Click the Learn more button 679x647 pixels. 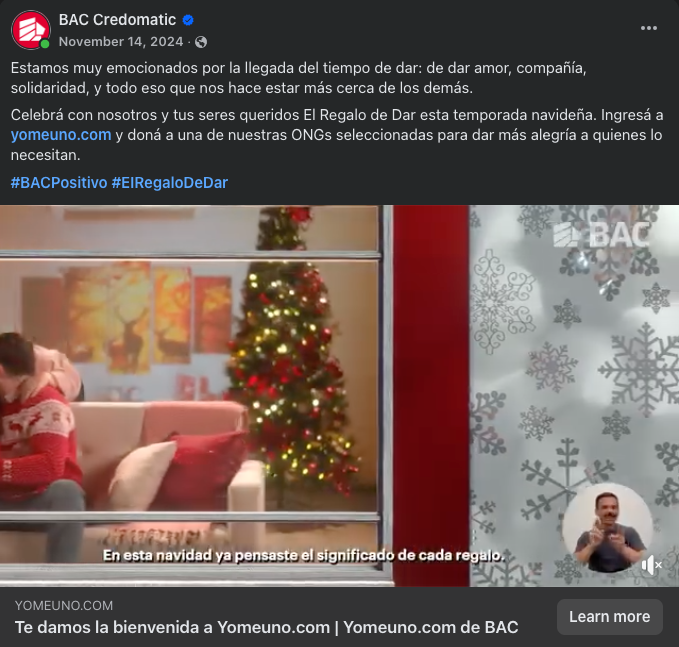[x=609, y=617]
